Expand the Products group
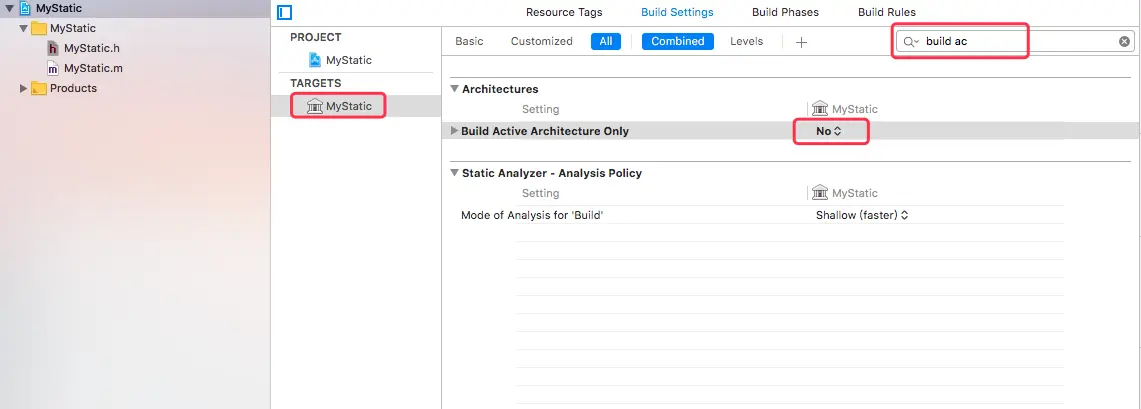Viewport: 1141px width, 409px height. click(24, 88)
